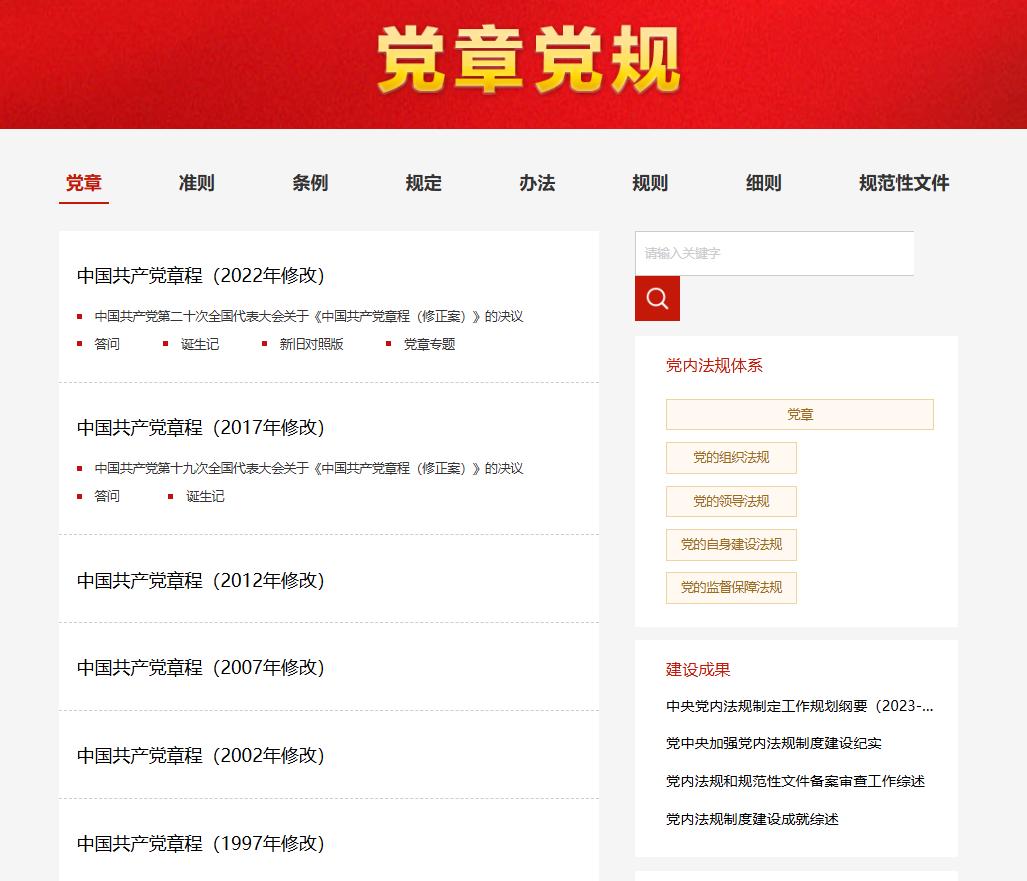
Task: Open 中国共产党章程 (2007年修改)
Action: (x=200, y=667)
